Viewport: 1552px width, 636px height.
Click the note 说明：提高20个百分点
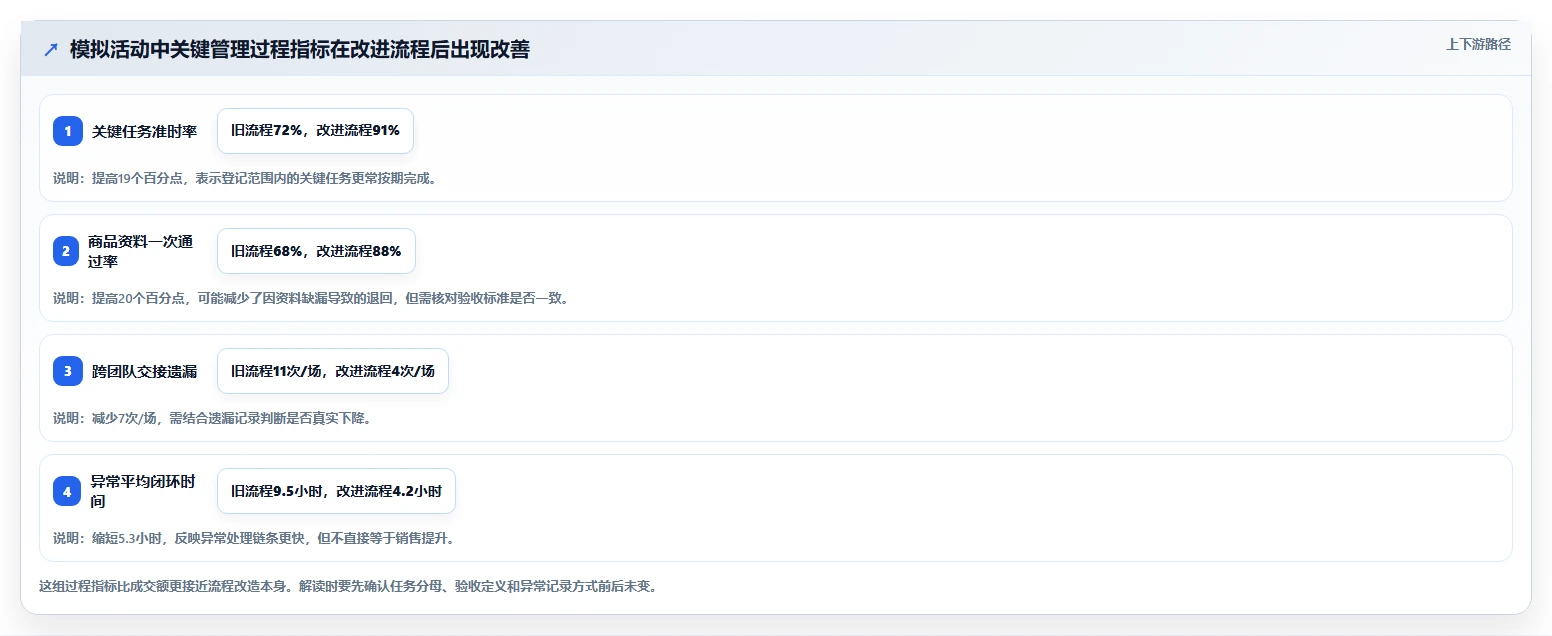click(x=311, y=298)
